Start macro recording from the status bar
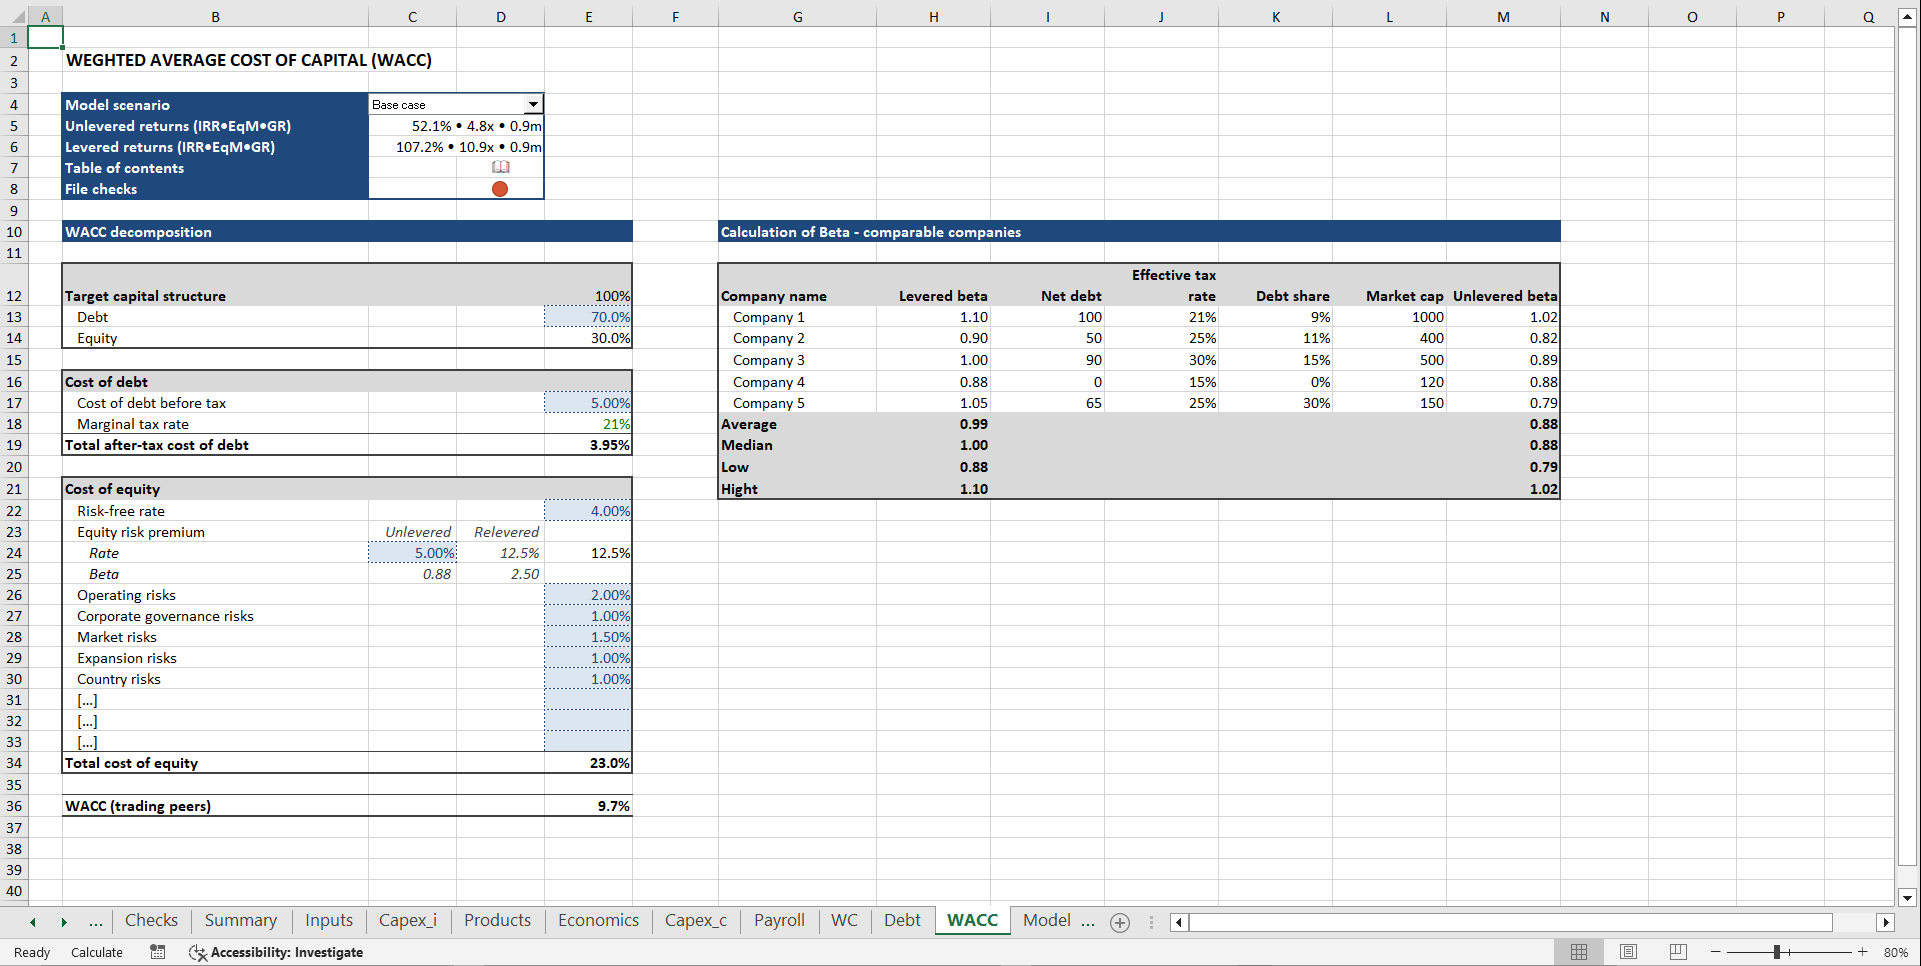The height and width of the screenshot is (966, 1921). point(157,952)
